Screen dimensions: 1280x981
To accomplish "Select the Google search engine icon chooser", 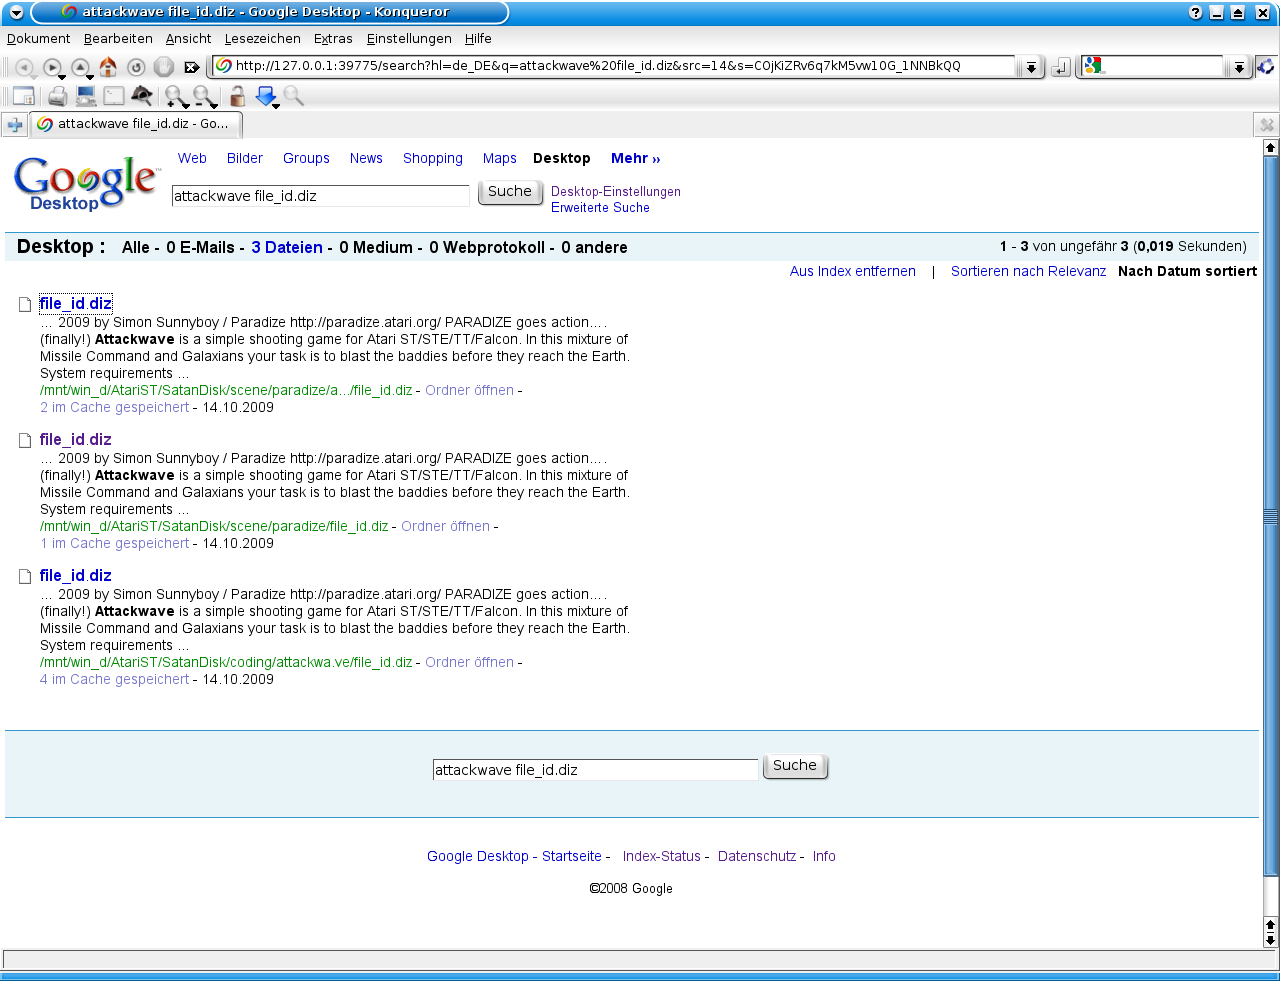I will coord(1093,66).
